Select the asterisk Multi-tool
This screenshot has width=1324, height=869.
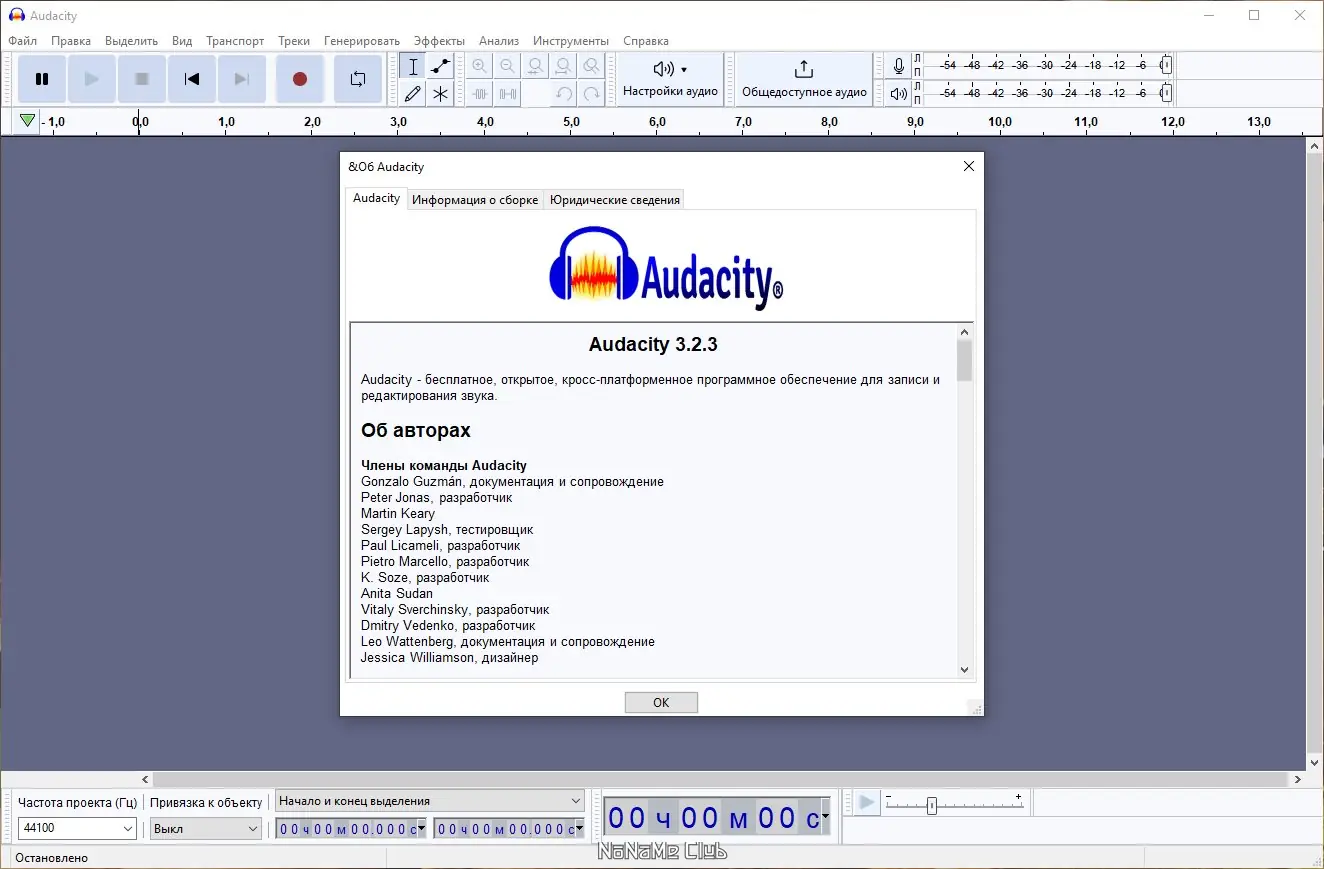(440, 94)
